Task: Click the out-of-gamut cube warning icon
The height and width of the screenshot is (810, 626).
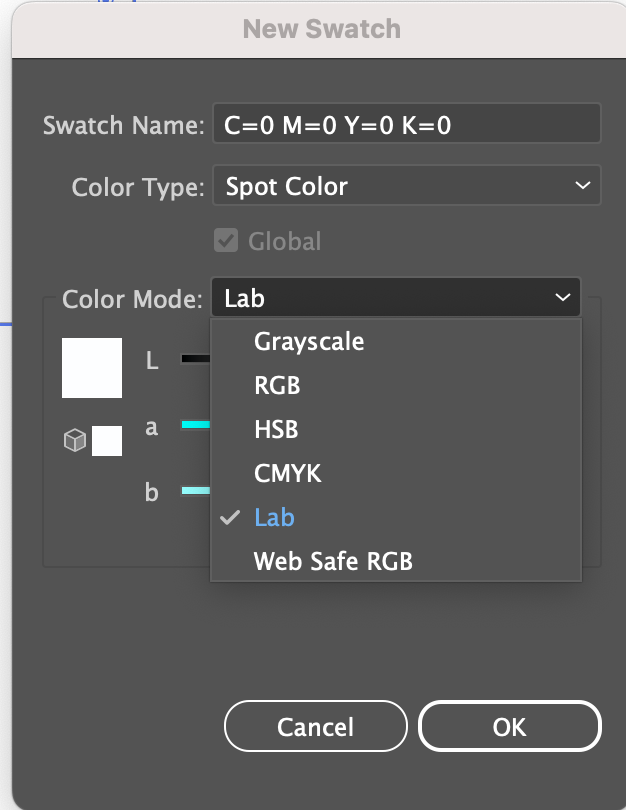Action: tap(75, 440)
